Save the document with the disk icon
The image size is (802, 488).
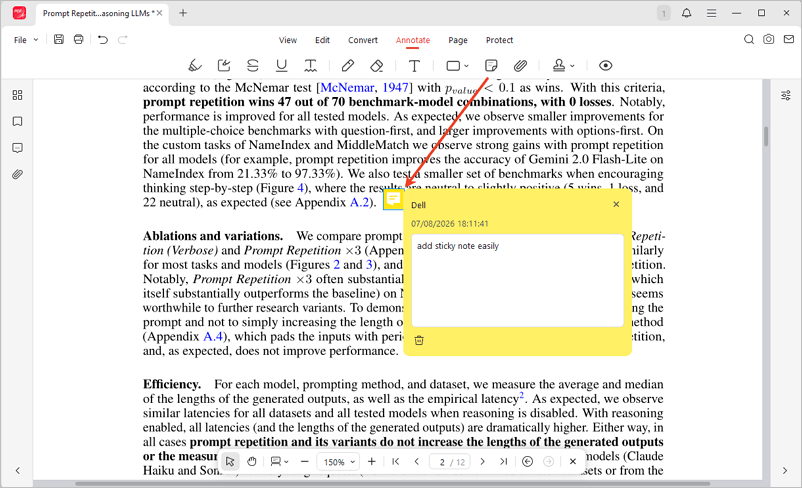[59, 39]
